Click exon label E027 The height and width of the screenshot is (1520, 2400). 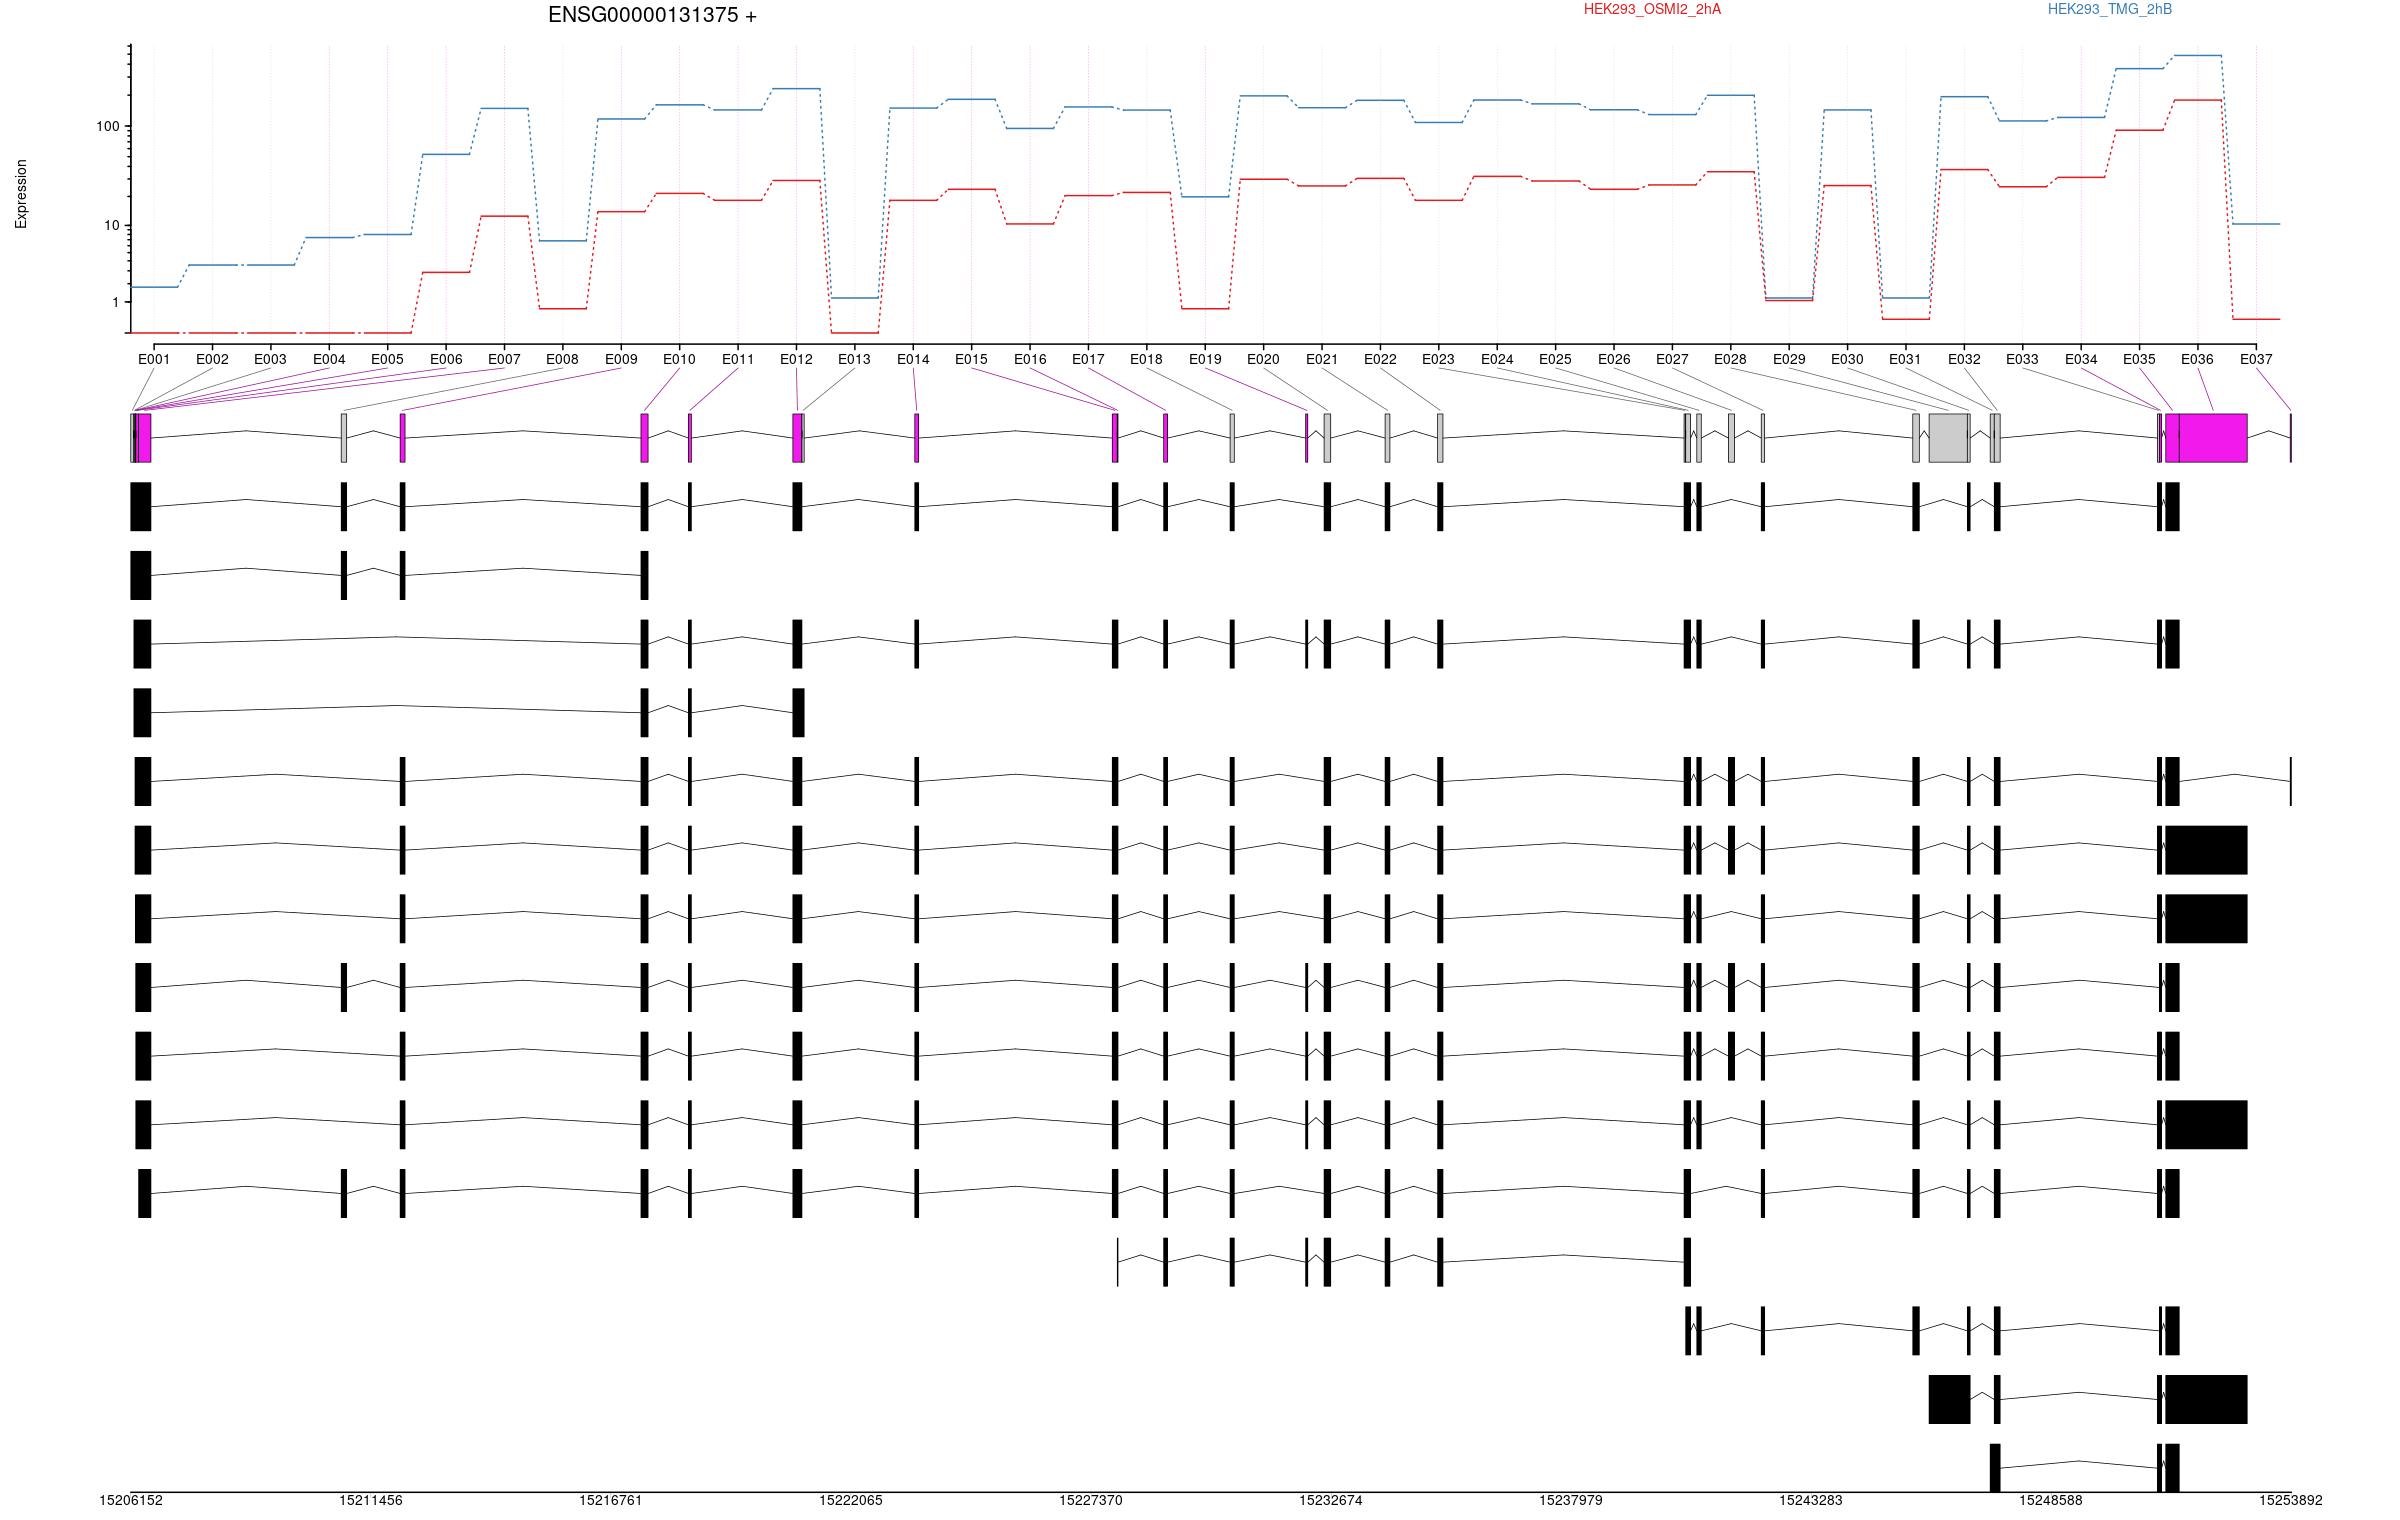pos(1672,359)
